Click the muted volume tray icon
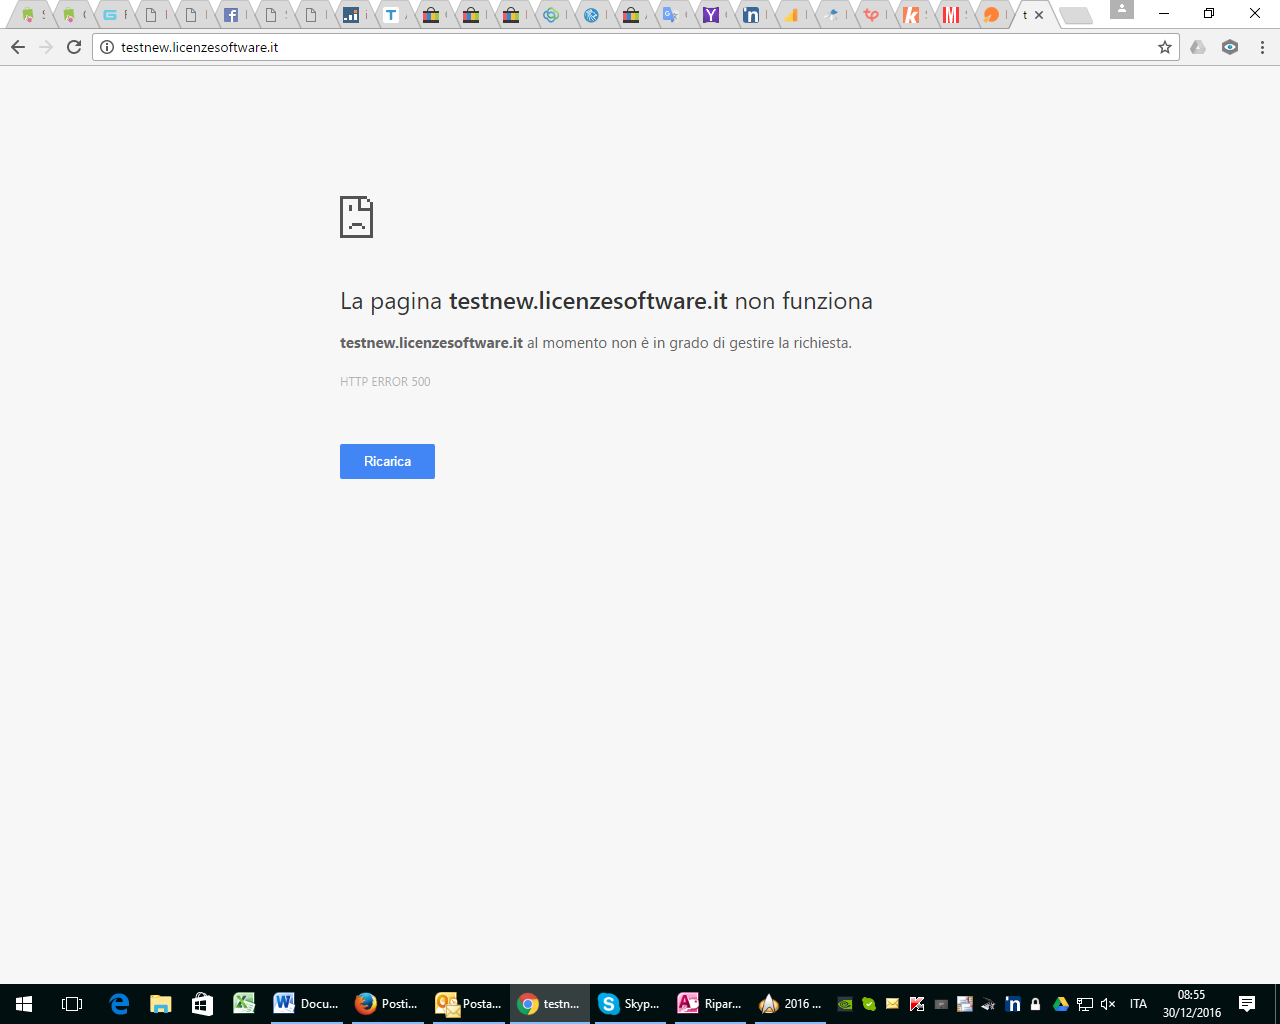1280x1024 pixels. [1108, 1004]
